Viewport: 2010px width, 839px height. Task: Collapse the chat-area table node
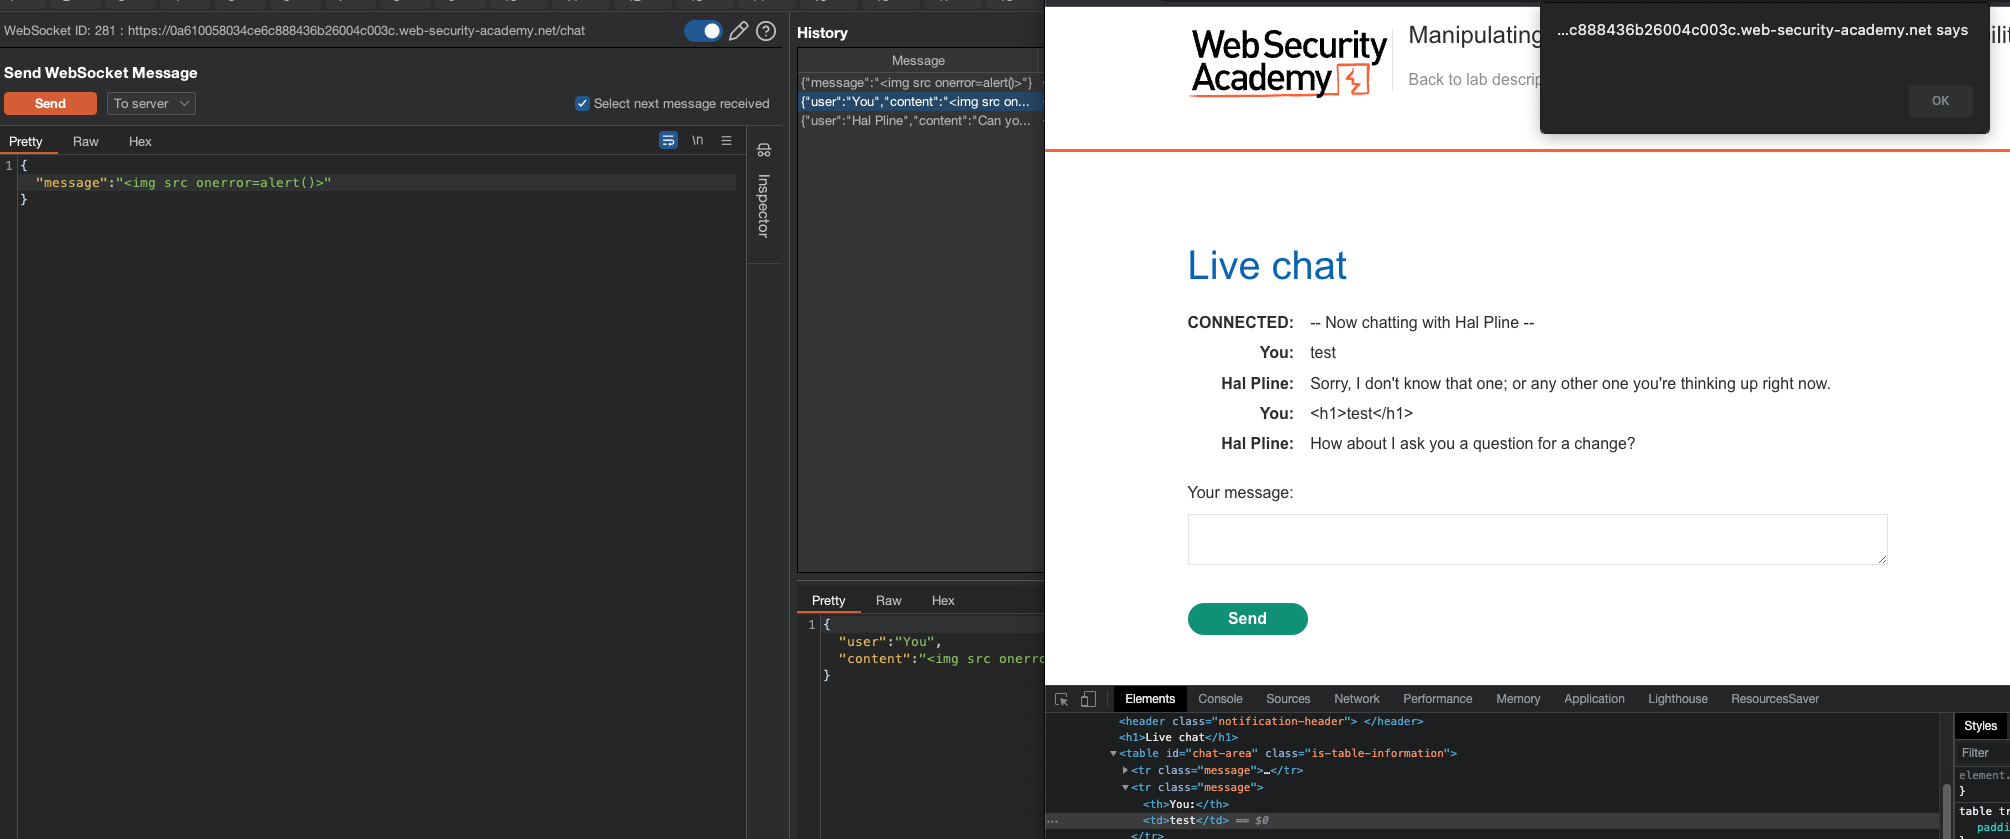pos(1113,754)
